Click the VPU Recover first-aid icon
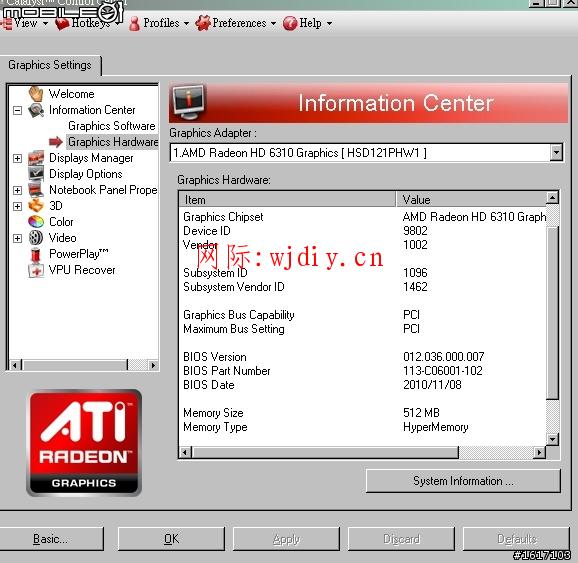The height and width of the screenshot is (563, 578). (x=36, y=270)
